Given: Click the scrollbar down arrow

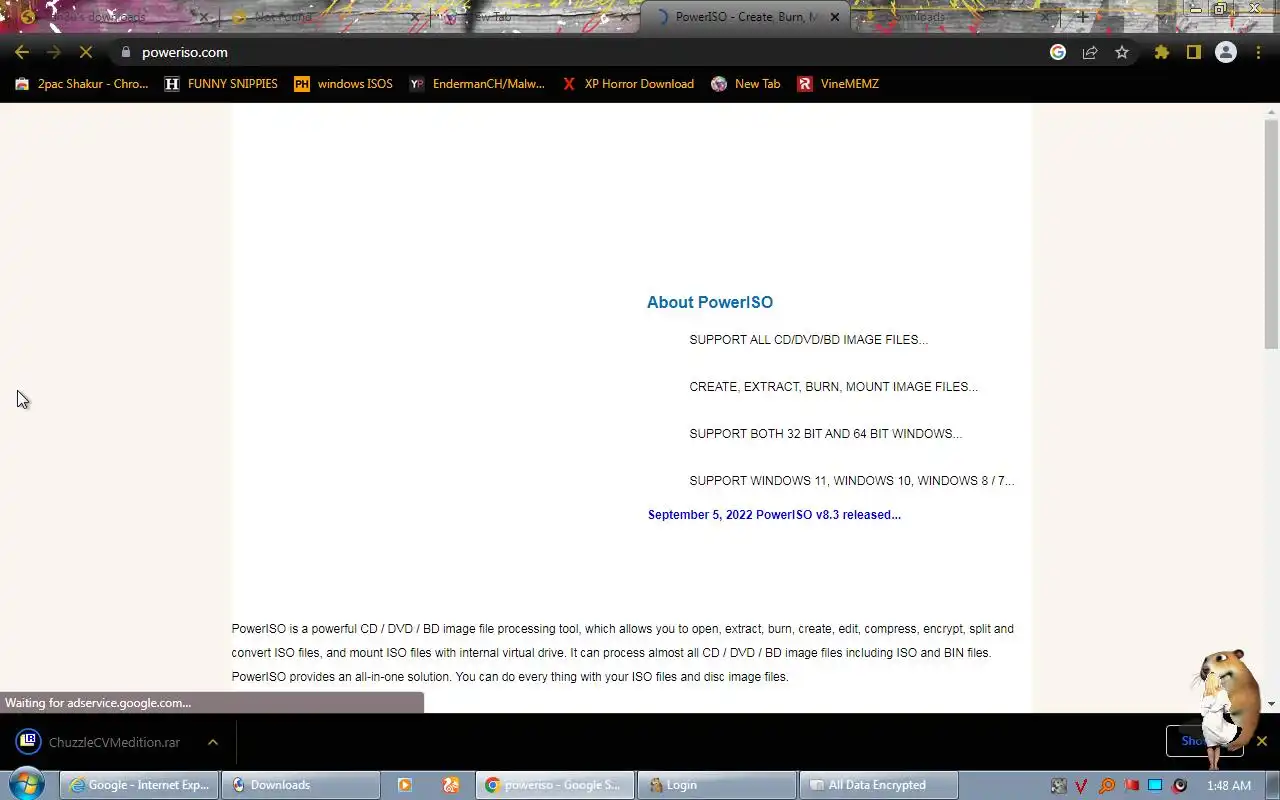Looking at the screenshot, I should [x=1271, y=704].
